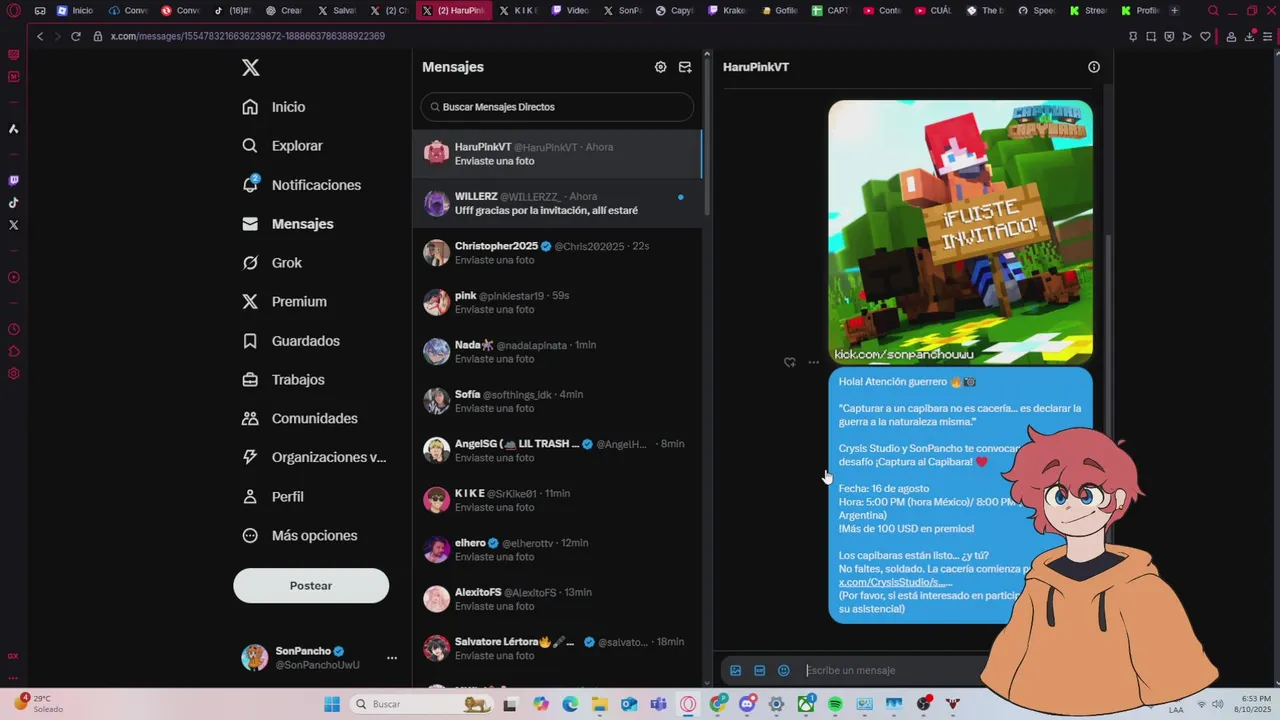Open Comunidades in the sidebar
Screen dimensions: 1280x720
coord(299,419)
